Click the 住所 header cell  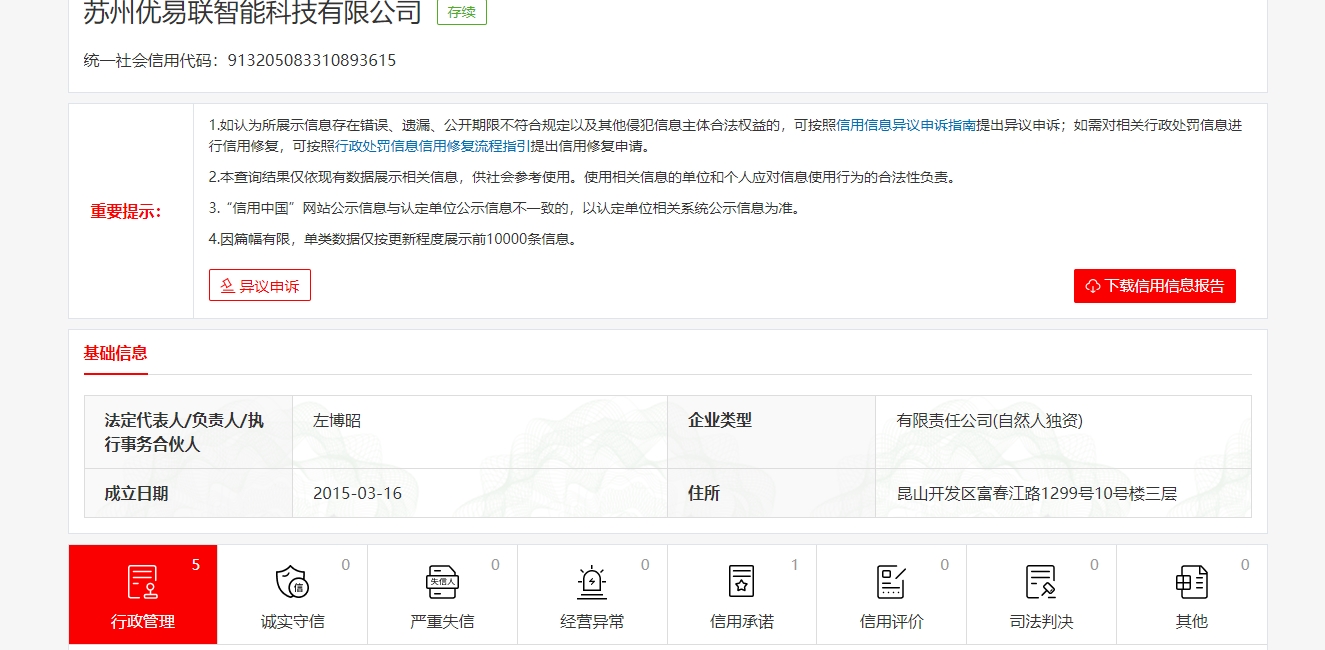tap(771, 493)
